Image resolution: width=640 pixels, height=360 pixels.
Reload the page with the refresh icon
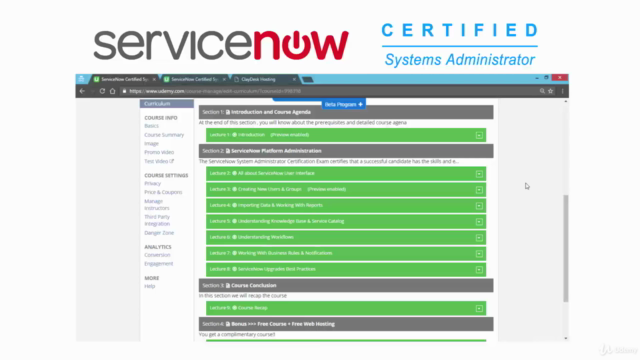[102, 91]
